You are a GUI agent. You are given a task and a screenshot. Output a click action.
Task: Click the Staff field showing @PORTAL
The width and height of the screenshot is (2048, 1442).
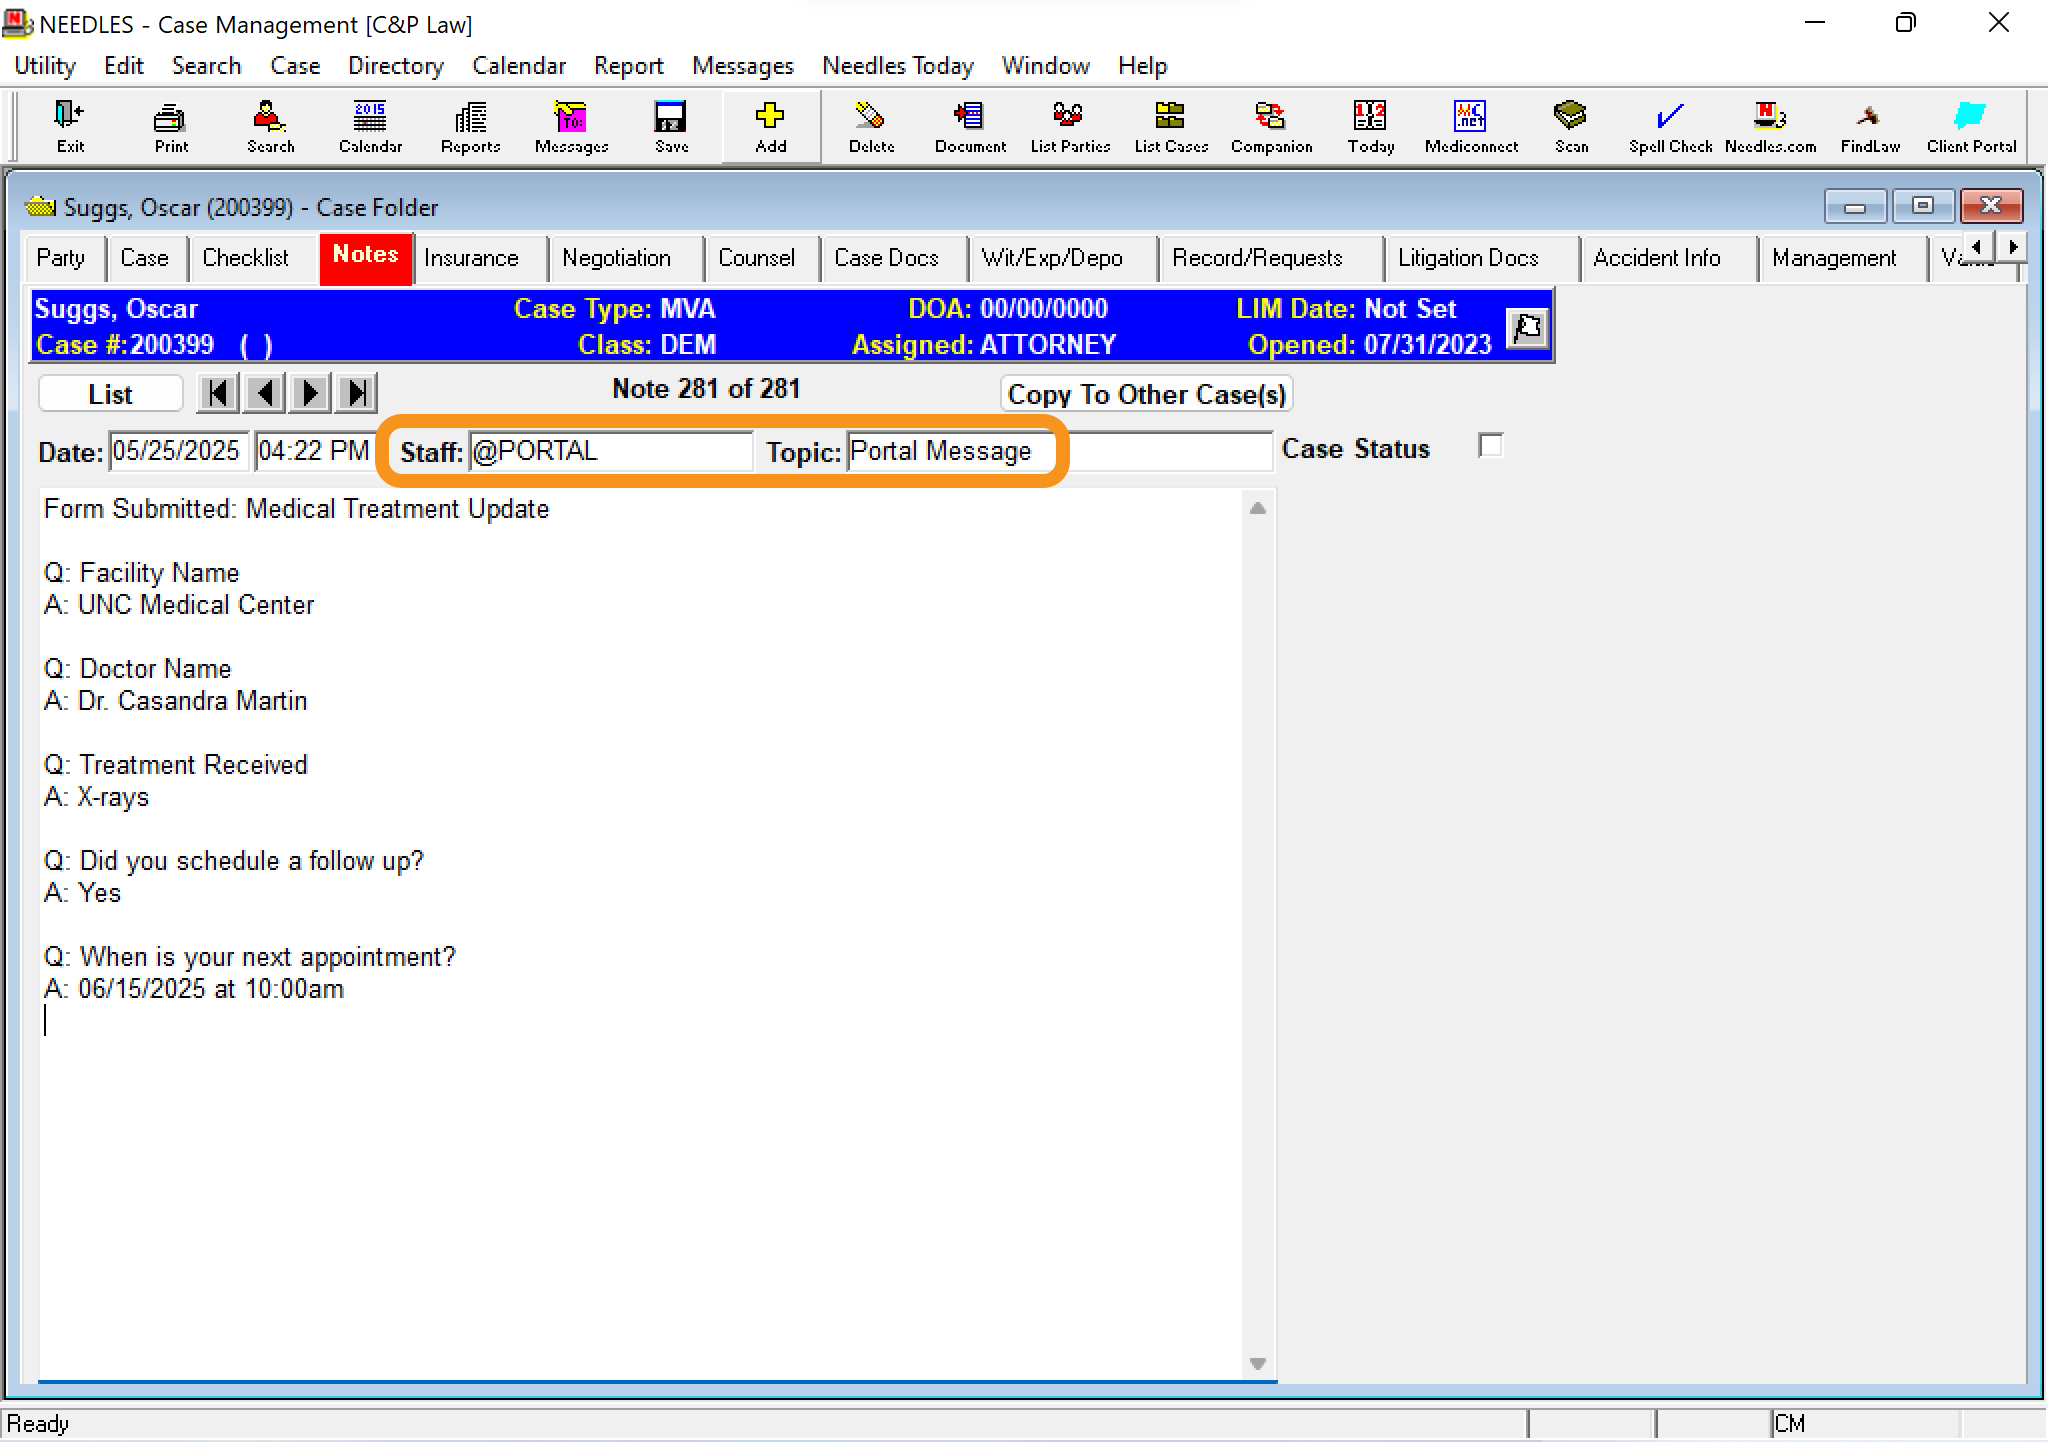click(610, 451)
